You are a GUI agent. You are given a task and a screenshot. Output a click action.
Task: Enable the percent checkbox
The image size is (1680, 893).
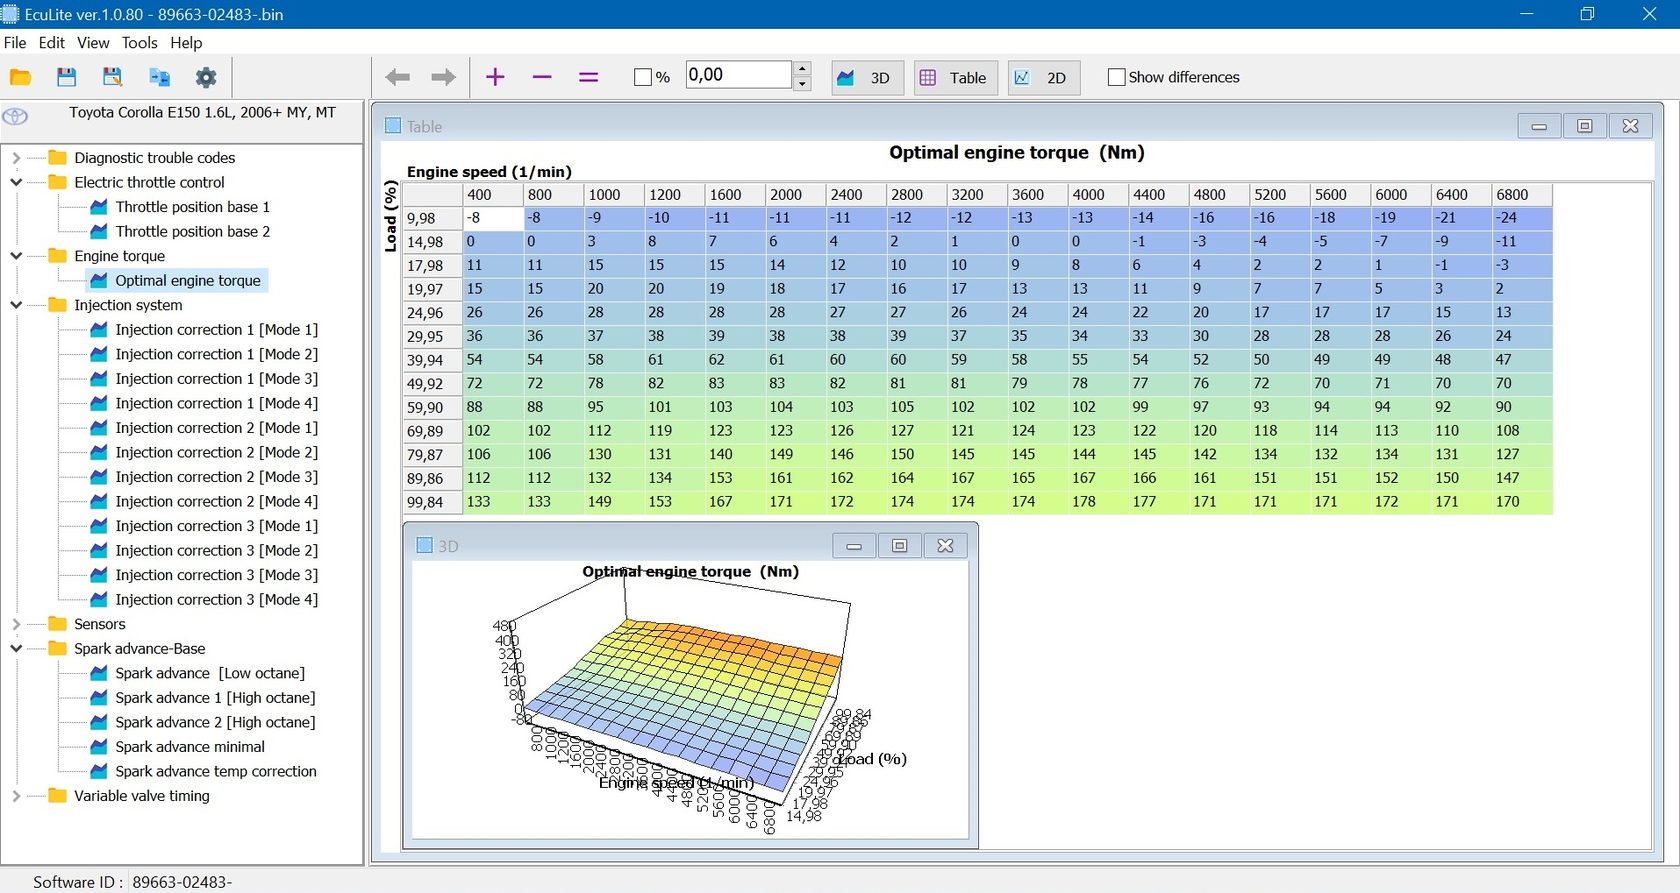pos(643,77)
